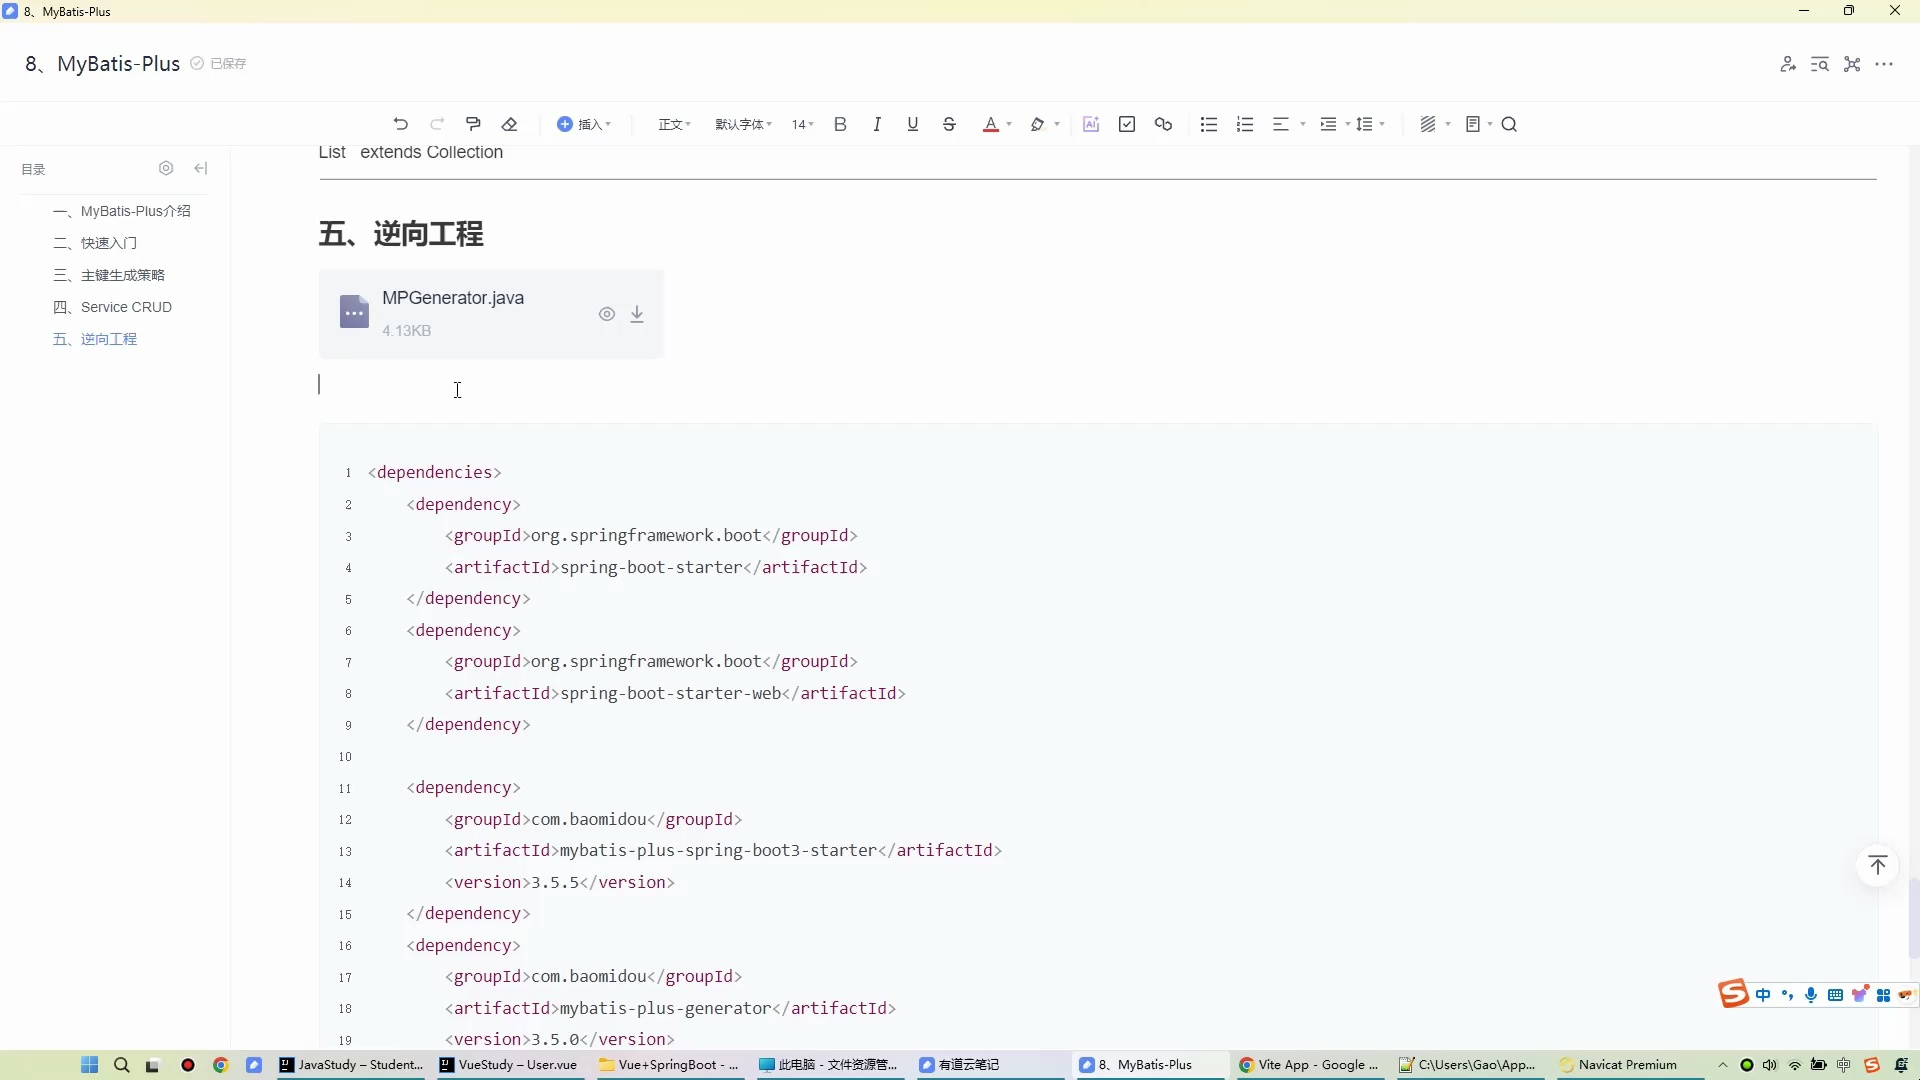1920x1080 pixels.
Task: Click the redo arrow icon
Action: 437,124
